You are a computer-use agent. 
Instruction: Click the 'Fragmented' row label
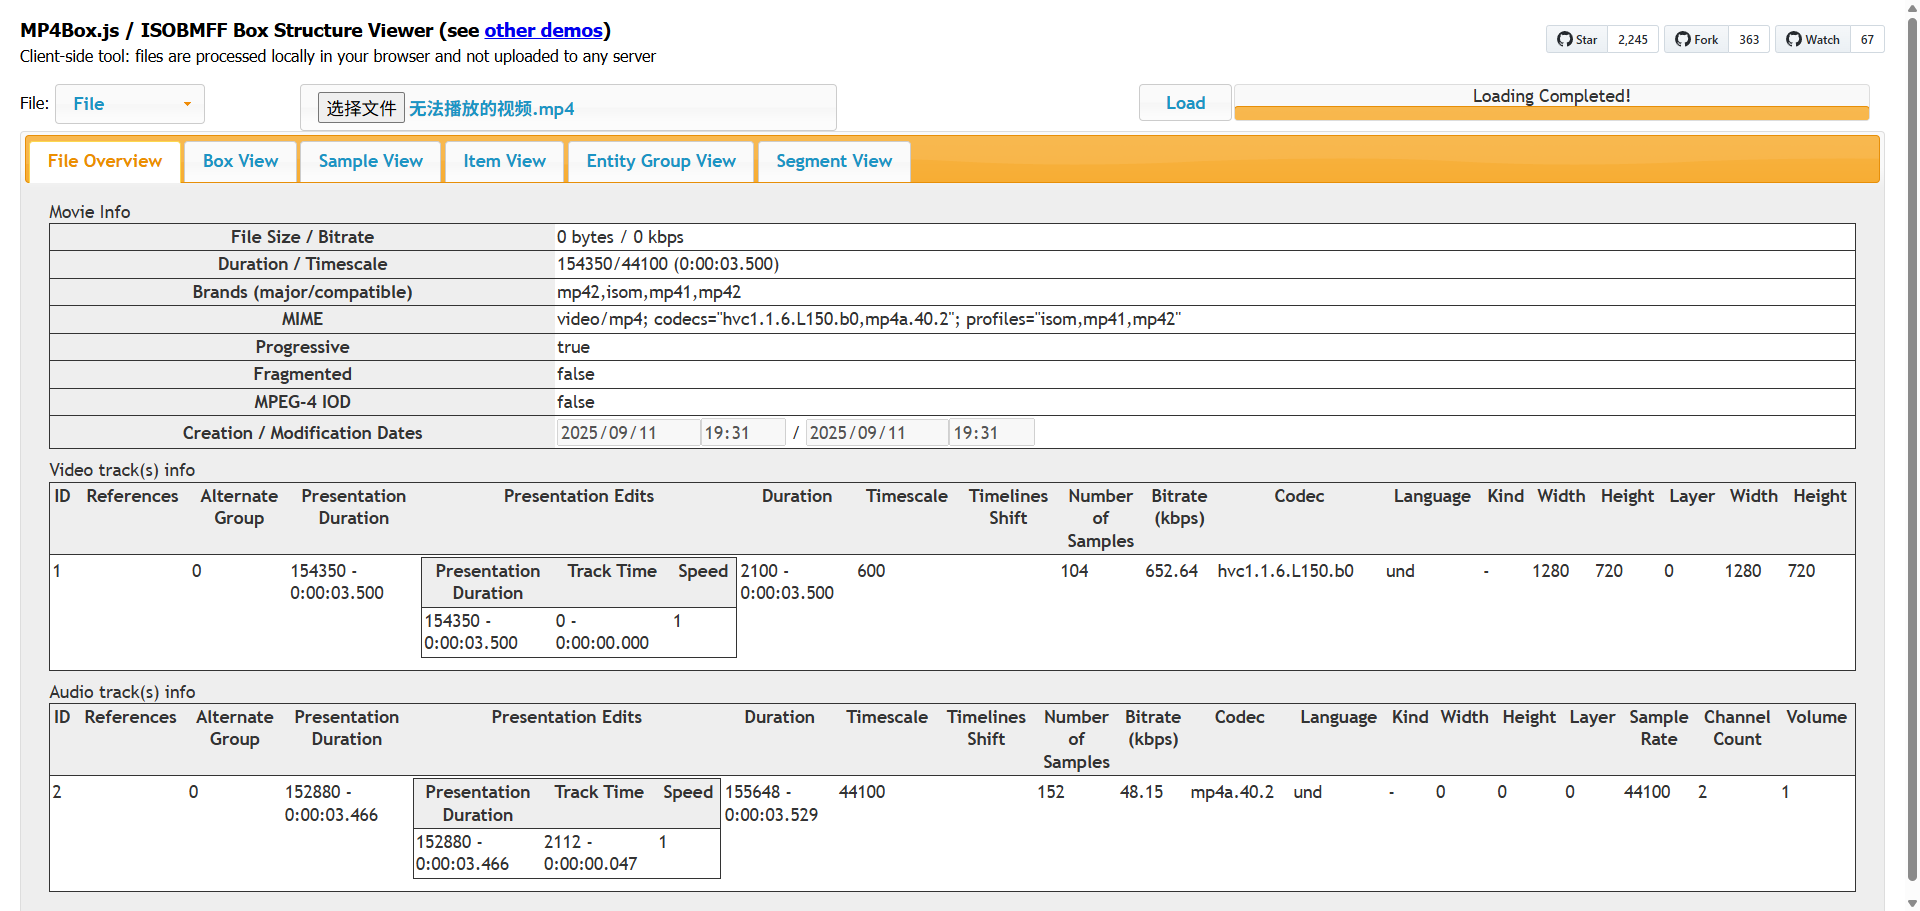pos(302,374)
